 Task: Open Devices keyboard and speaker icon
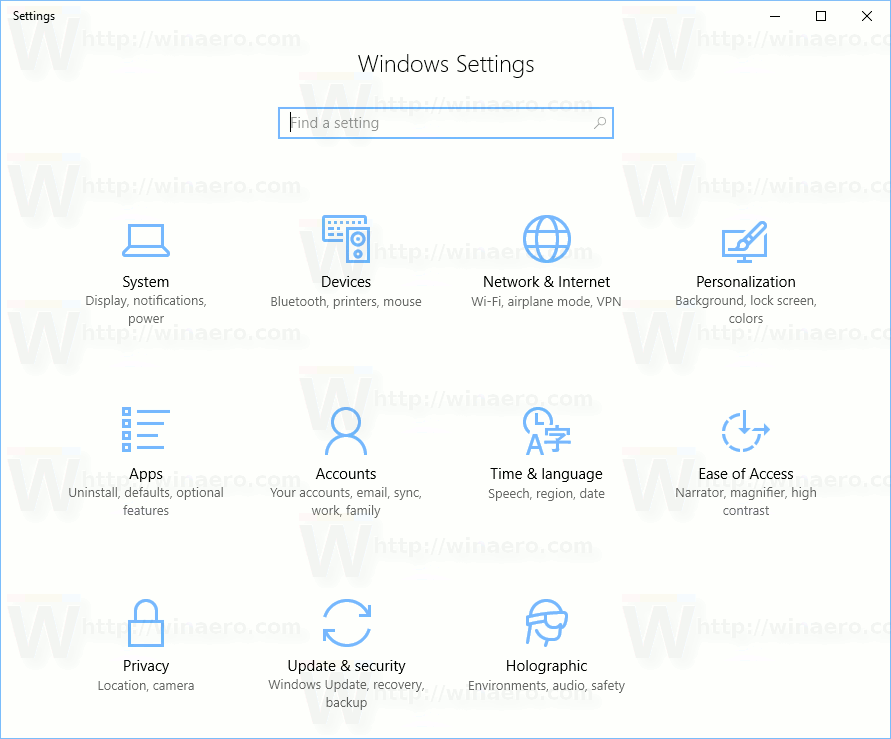tap(346, 239)
